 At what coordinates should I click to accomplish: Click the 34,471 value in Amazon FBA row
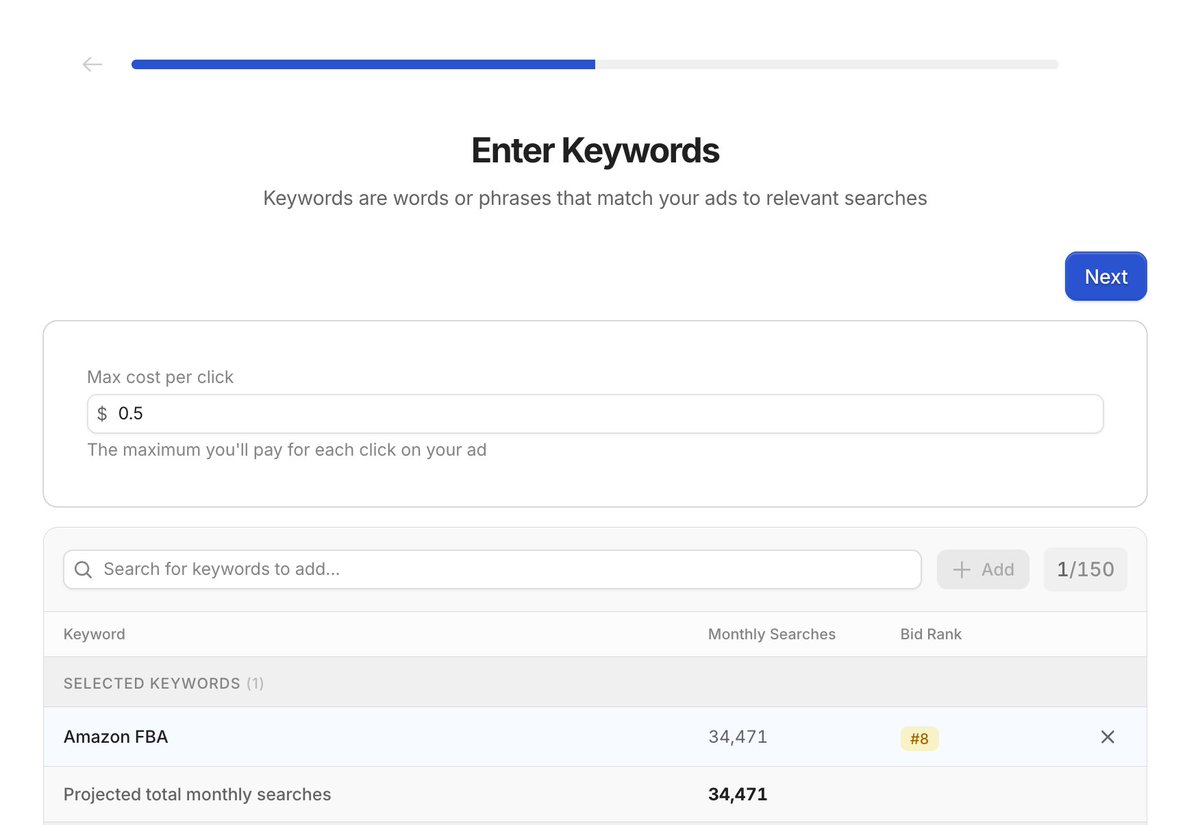click(738, 737)
